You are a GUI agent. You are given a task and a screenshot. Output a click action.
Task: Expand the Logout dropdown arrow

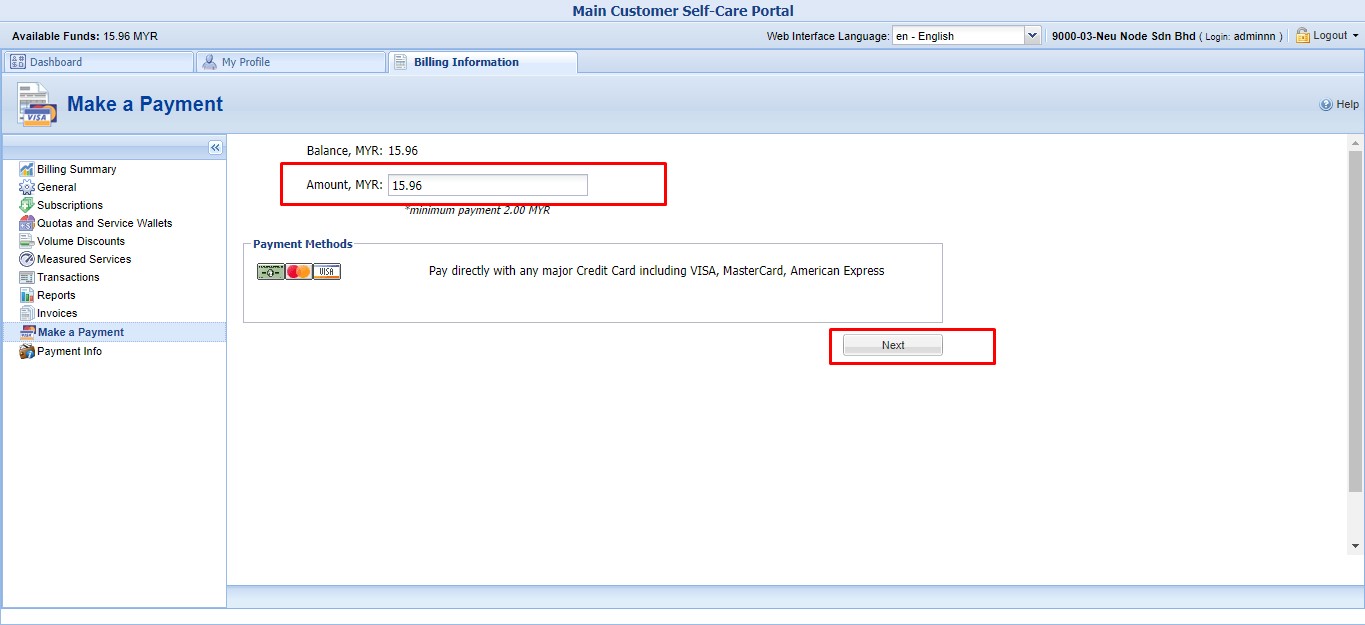(x=1355, y=36)
